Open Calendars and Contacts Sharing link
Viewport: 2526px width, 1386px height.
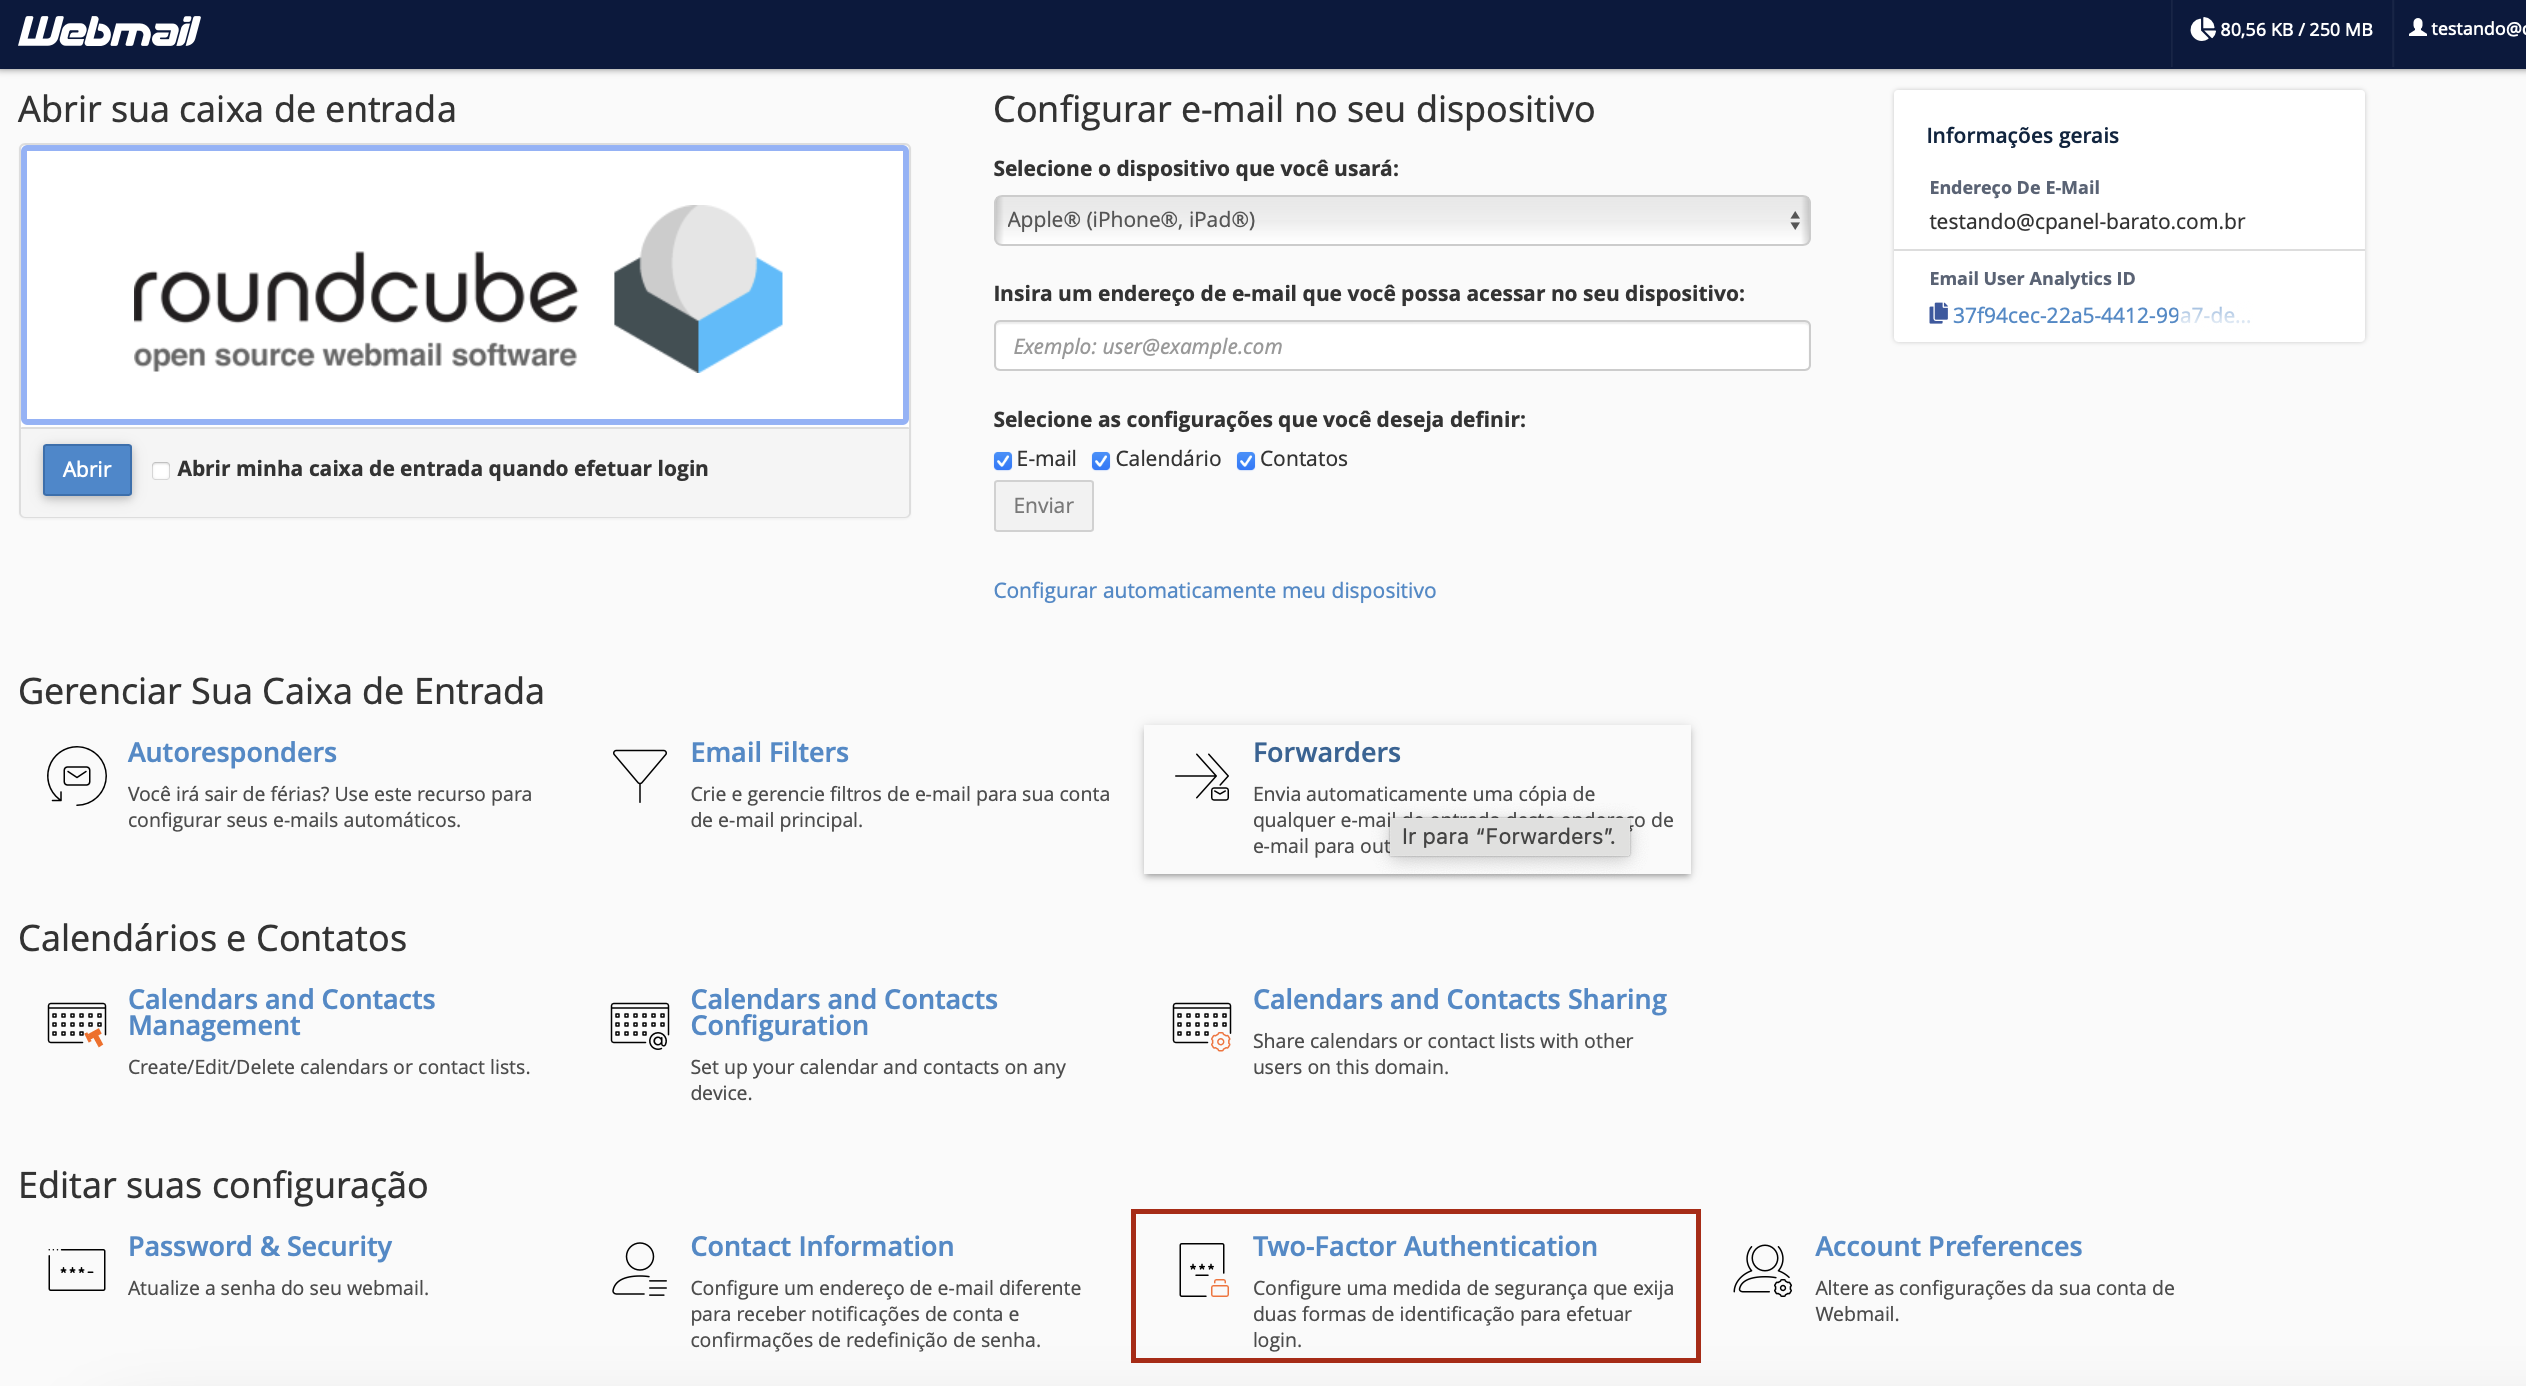[1459, 999]
